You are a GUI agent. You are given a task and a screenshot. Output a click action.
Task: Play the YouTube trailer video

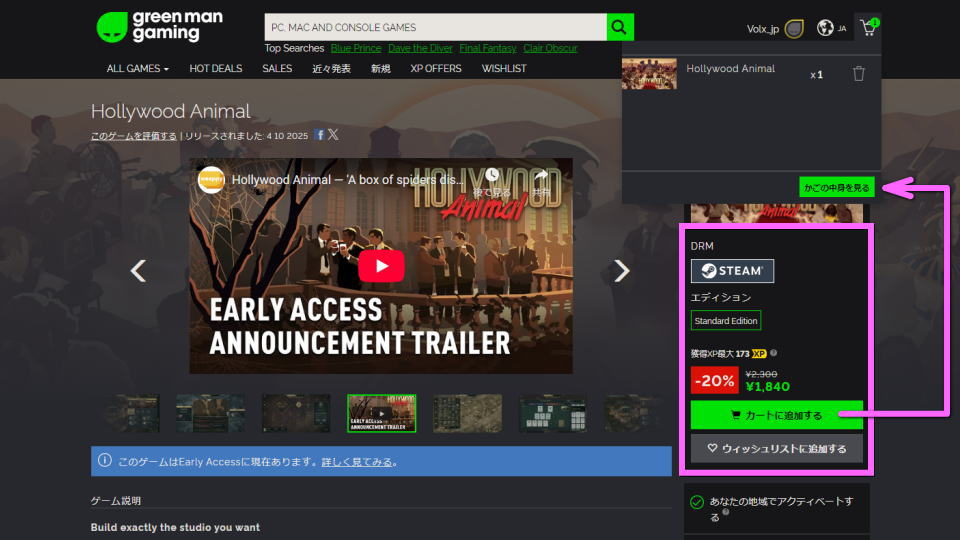(x=381, y=266)
